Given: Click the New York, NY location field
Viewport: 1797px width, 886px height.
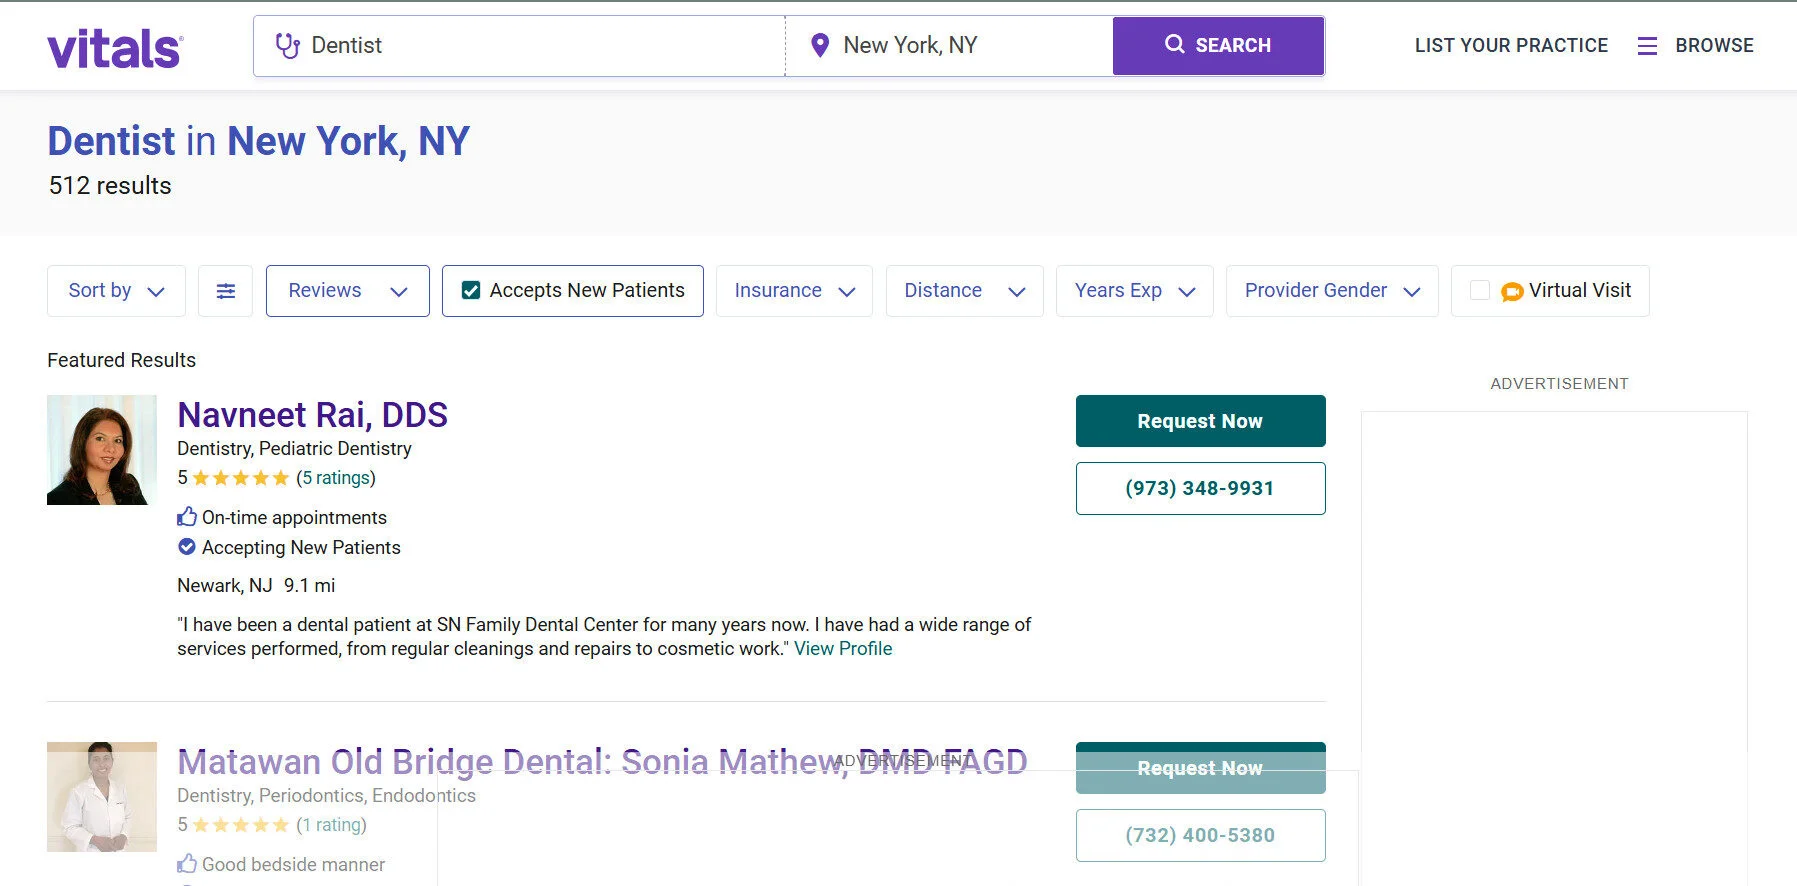Looking at the screenshot, I should (949, 46).
